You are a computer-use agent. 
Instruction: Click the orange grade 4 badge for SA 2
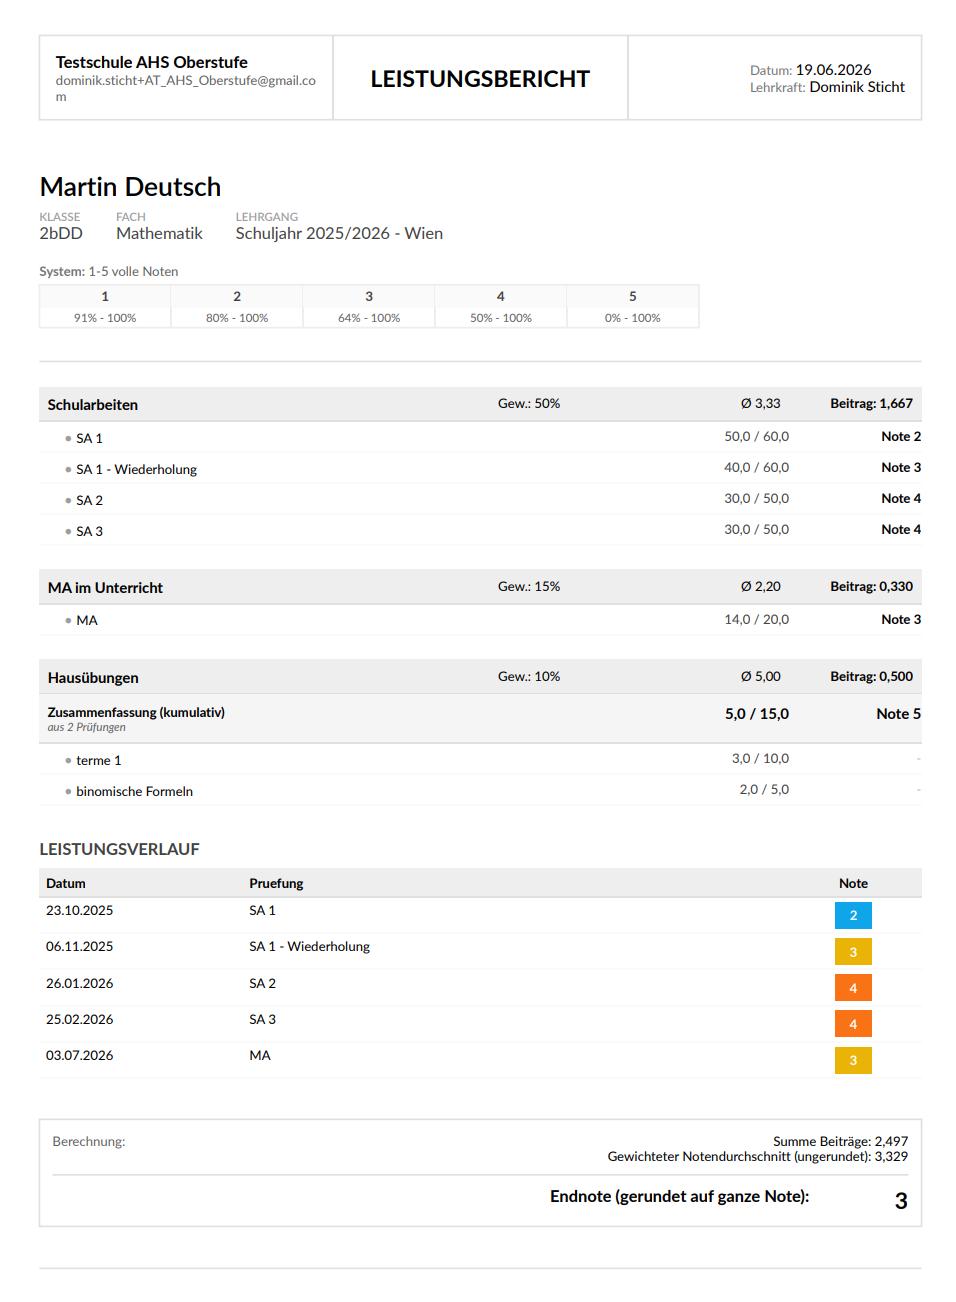click(x=853, y=988)
